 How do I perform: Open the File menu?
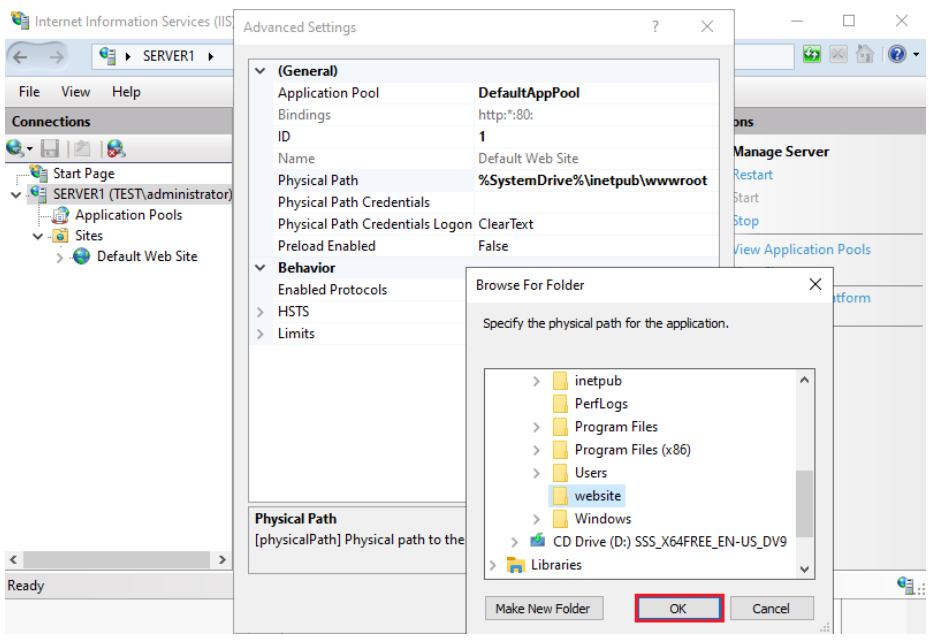point(29,92)
